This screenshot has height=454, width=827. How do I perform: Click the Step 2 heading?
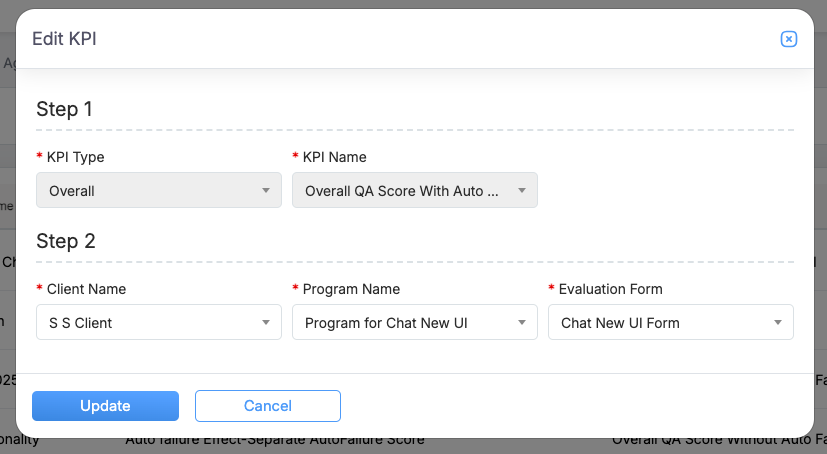(65, 241)
